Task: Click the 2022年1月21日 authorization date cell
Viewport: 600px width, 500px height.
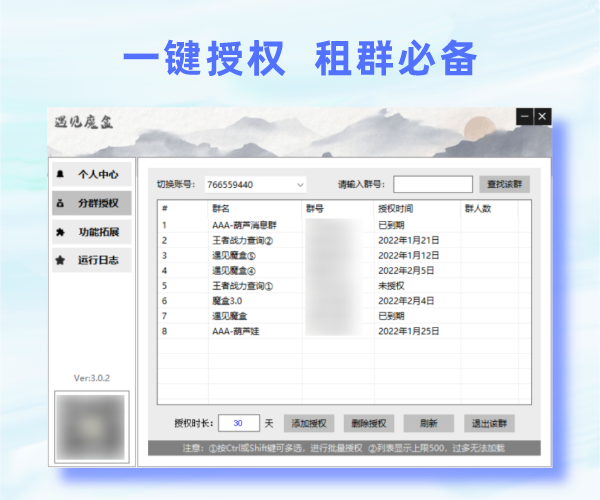Action: (409, 240)
